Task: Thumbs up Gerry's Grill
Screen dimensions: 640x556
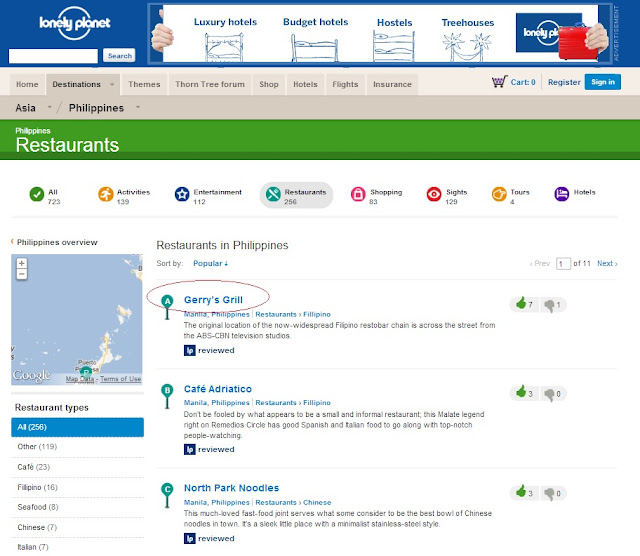Action: pyautogui.click(x=524, y=304)
